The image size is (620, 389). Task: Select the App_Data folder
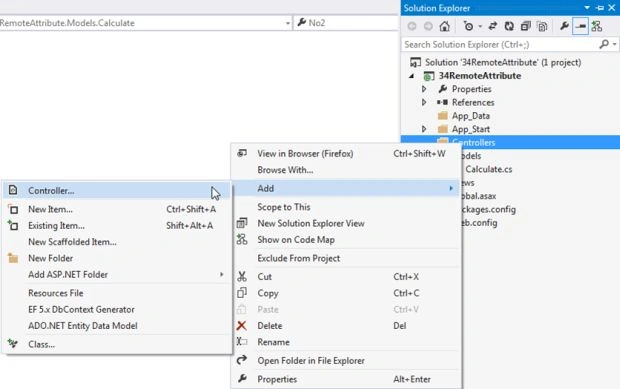[471, 116]
